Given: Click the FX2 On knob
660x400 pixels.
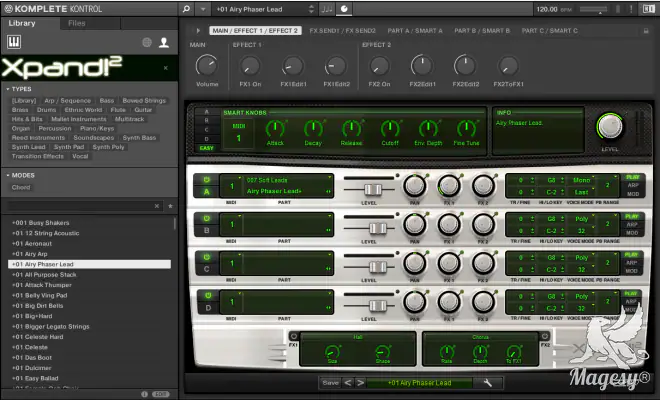Looking at the screenshot, I should [379, 66].
